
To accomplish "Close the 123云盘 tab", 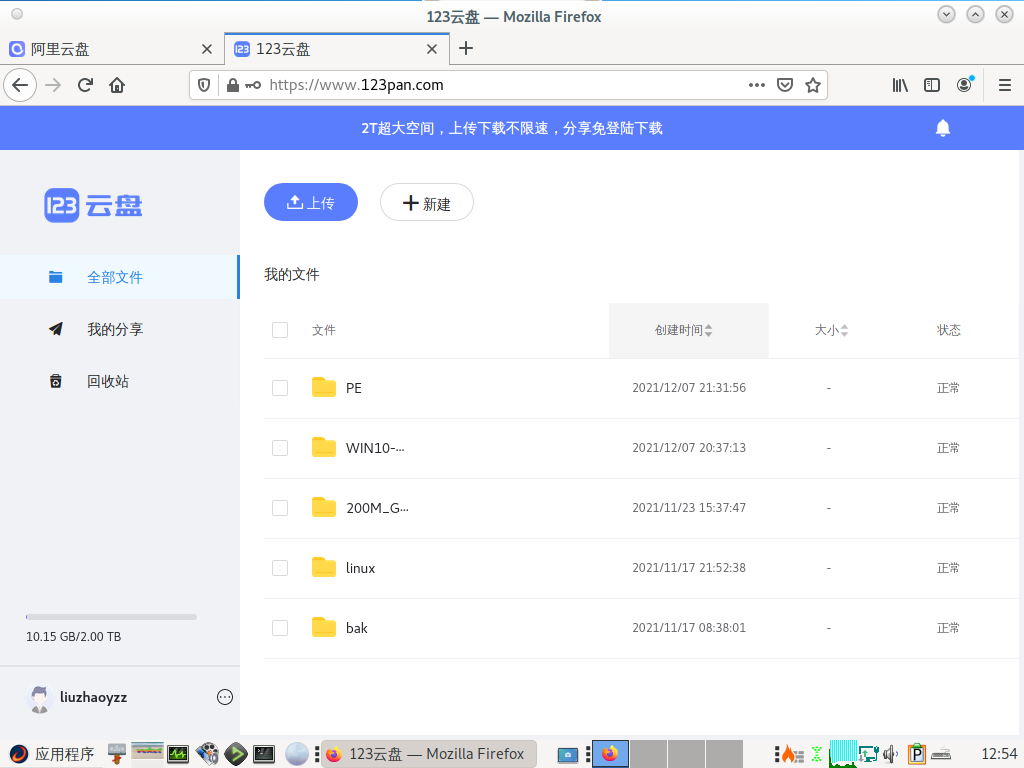I will (x=432, y=49).
